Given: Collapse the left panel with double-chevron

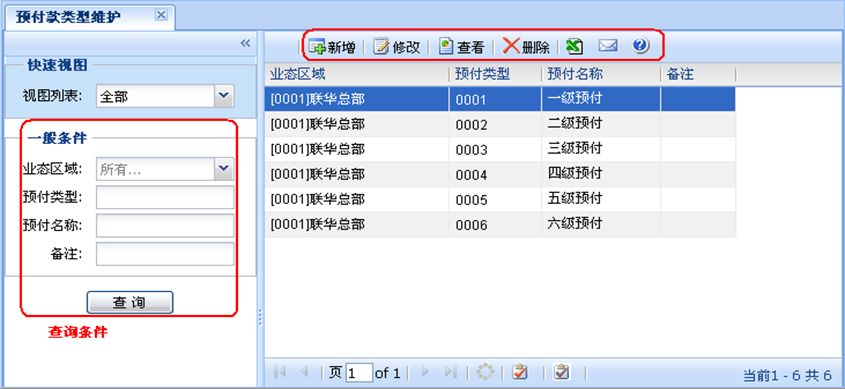Looking at the screenshot, I should (x=245, y=43).
